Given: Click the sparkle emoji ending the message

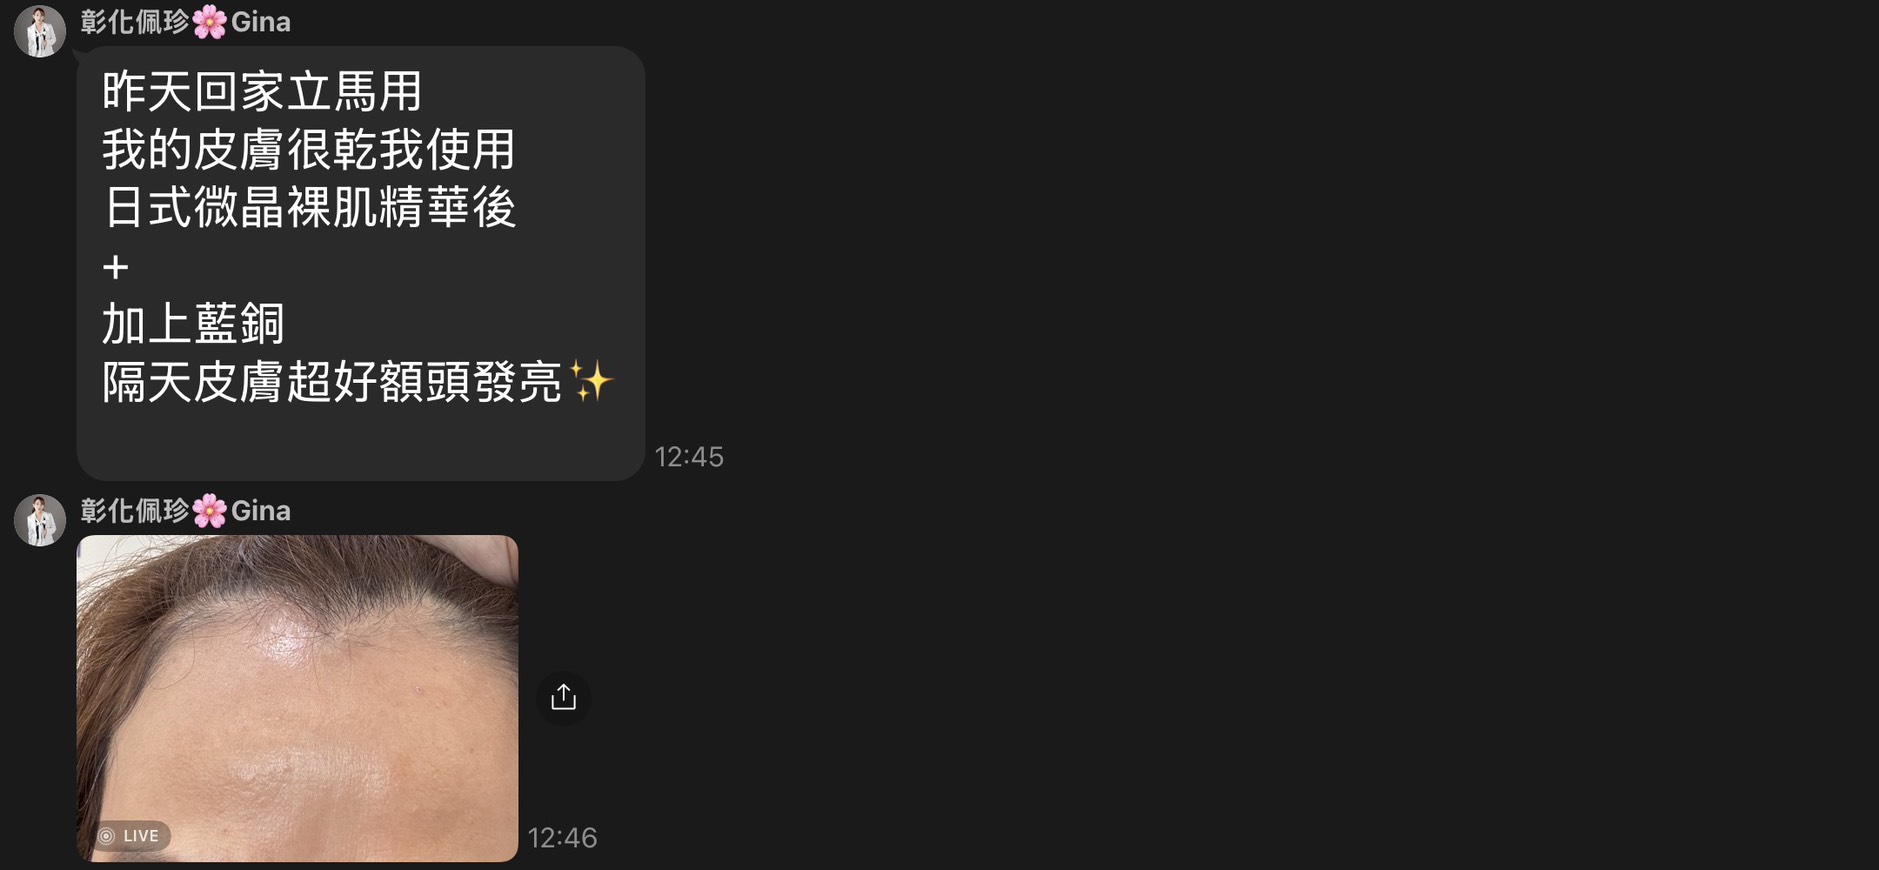Looking at the screenshot, I should tap(590, 382).
